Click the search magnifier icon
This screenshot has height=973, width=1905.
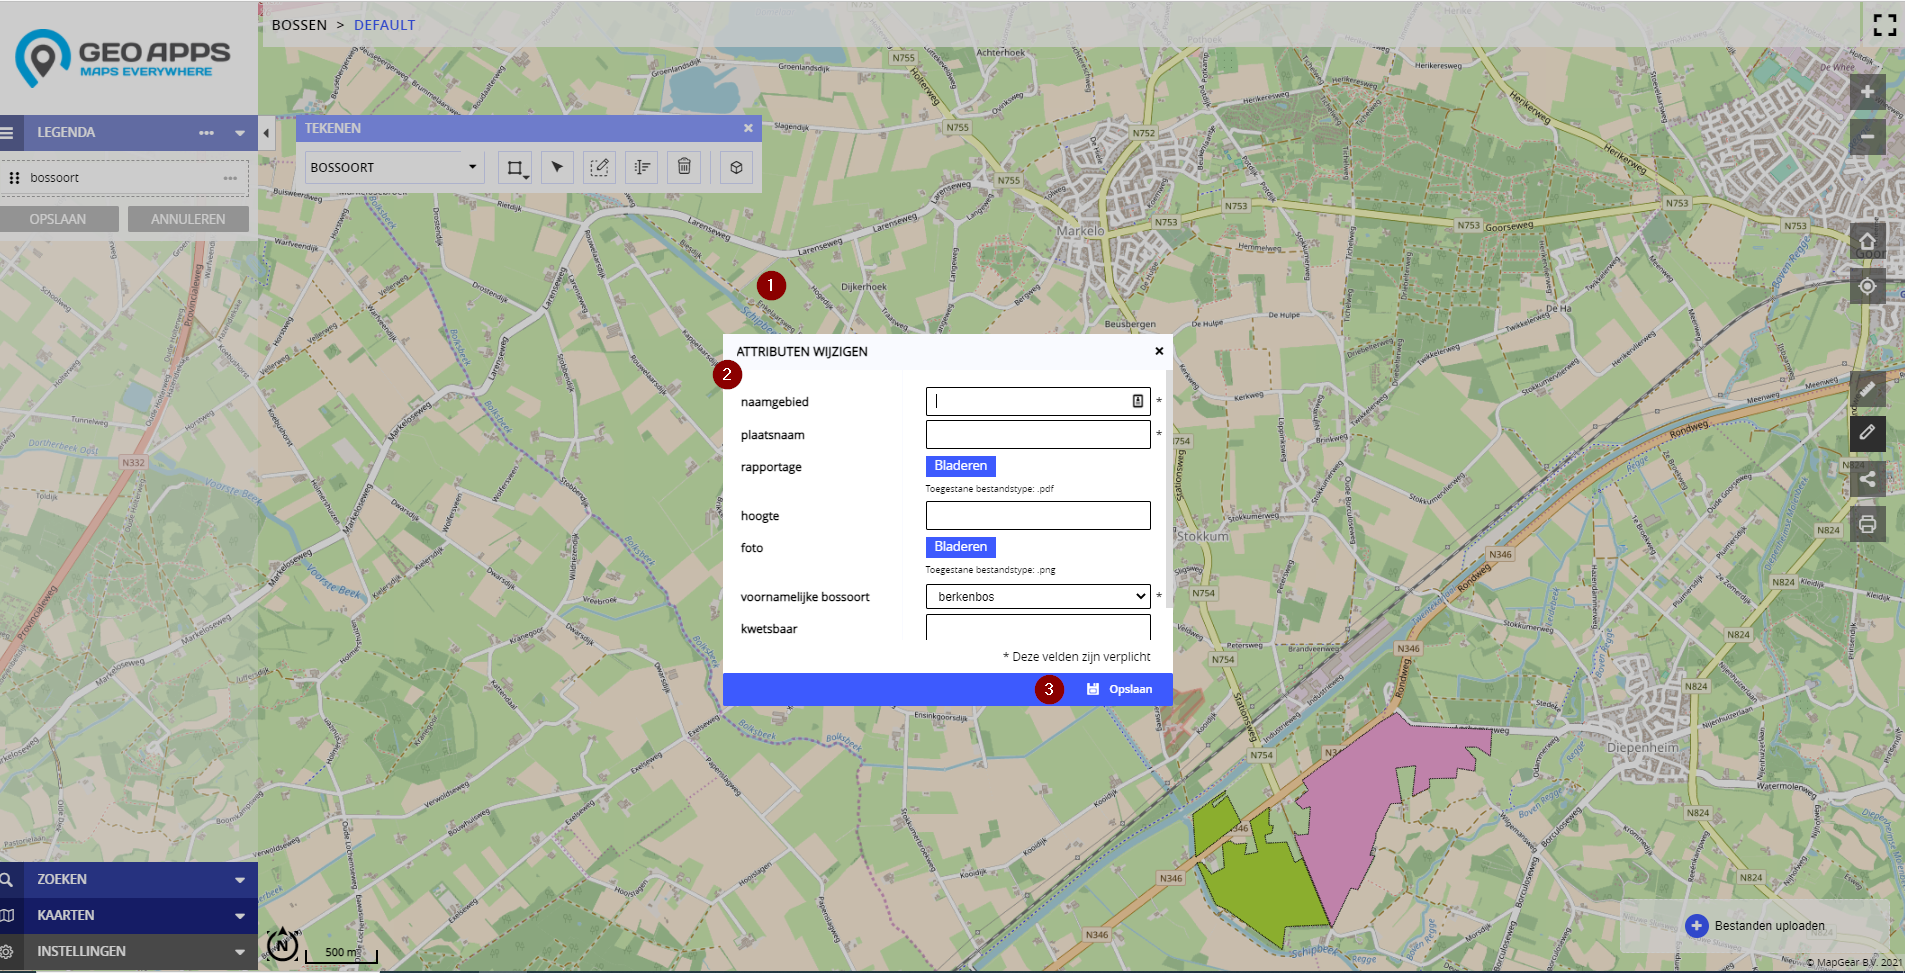point(7,880)
